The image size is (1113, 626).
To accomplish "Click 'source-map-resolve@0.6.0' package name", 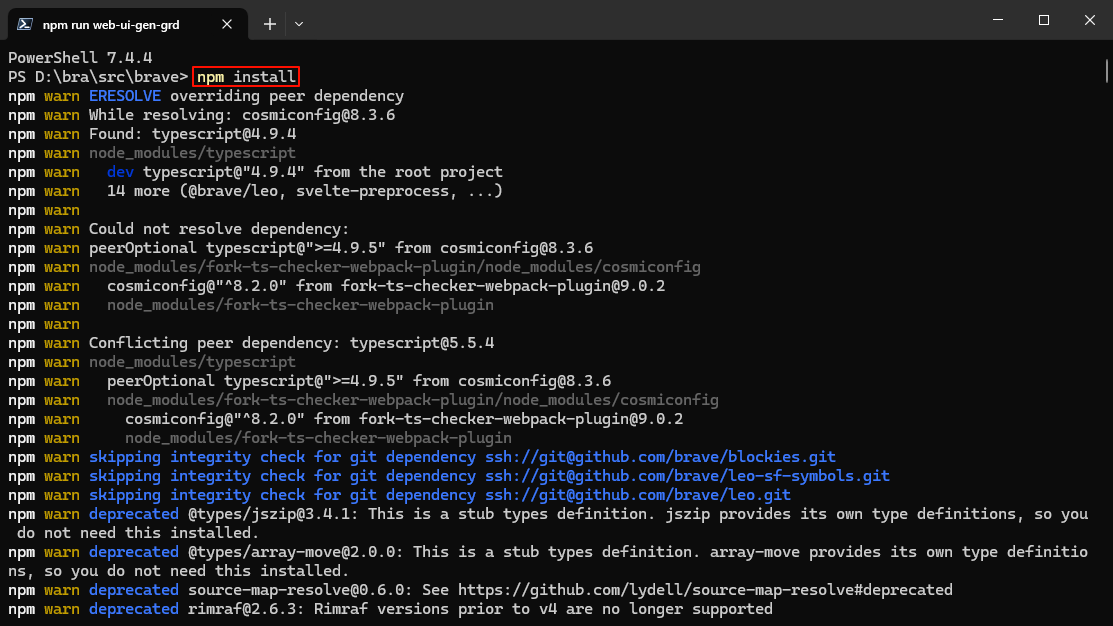I will [300, 590].
